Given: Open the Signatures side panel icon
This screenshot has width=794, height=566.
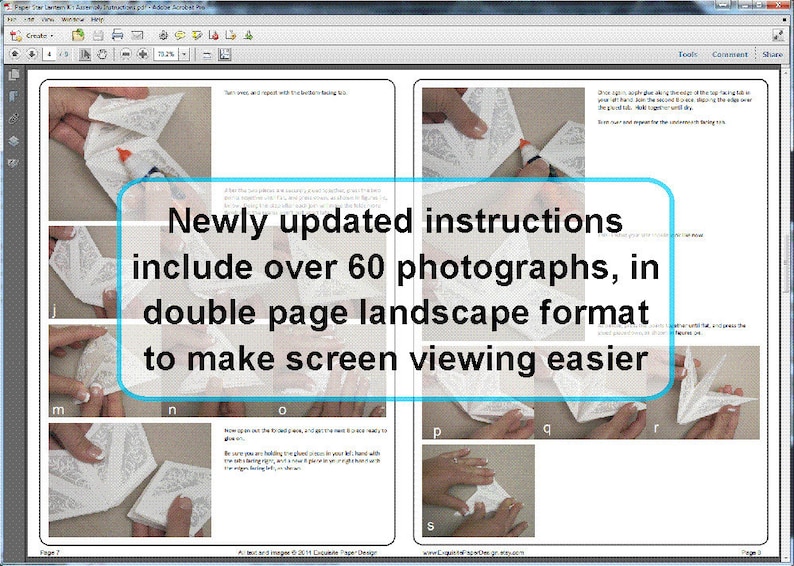Looking at the screenshot, I should point(14,163).
